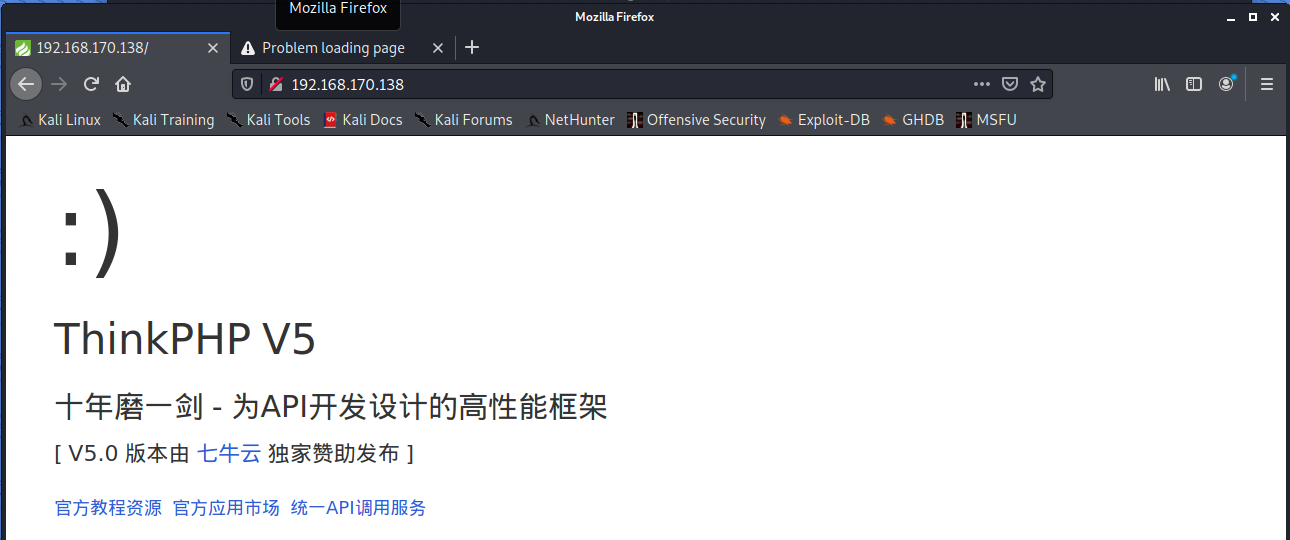Viewport: 1290px width, 540px height.
Task: Click the smiley face text
Action: click(x=90, y=234)
